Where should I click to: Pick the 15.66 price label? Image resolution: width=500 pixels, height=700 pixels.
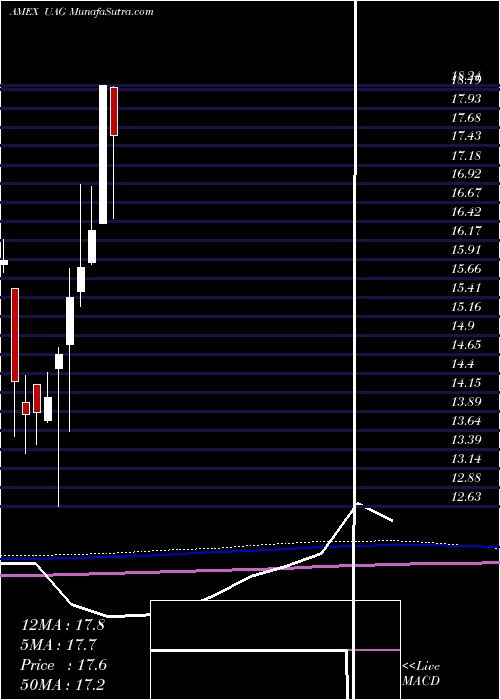(466, 269)
